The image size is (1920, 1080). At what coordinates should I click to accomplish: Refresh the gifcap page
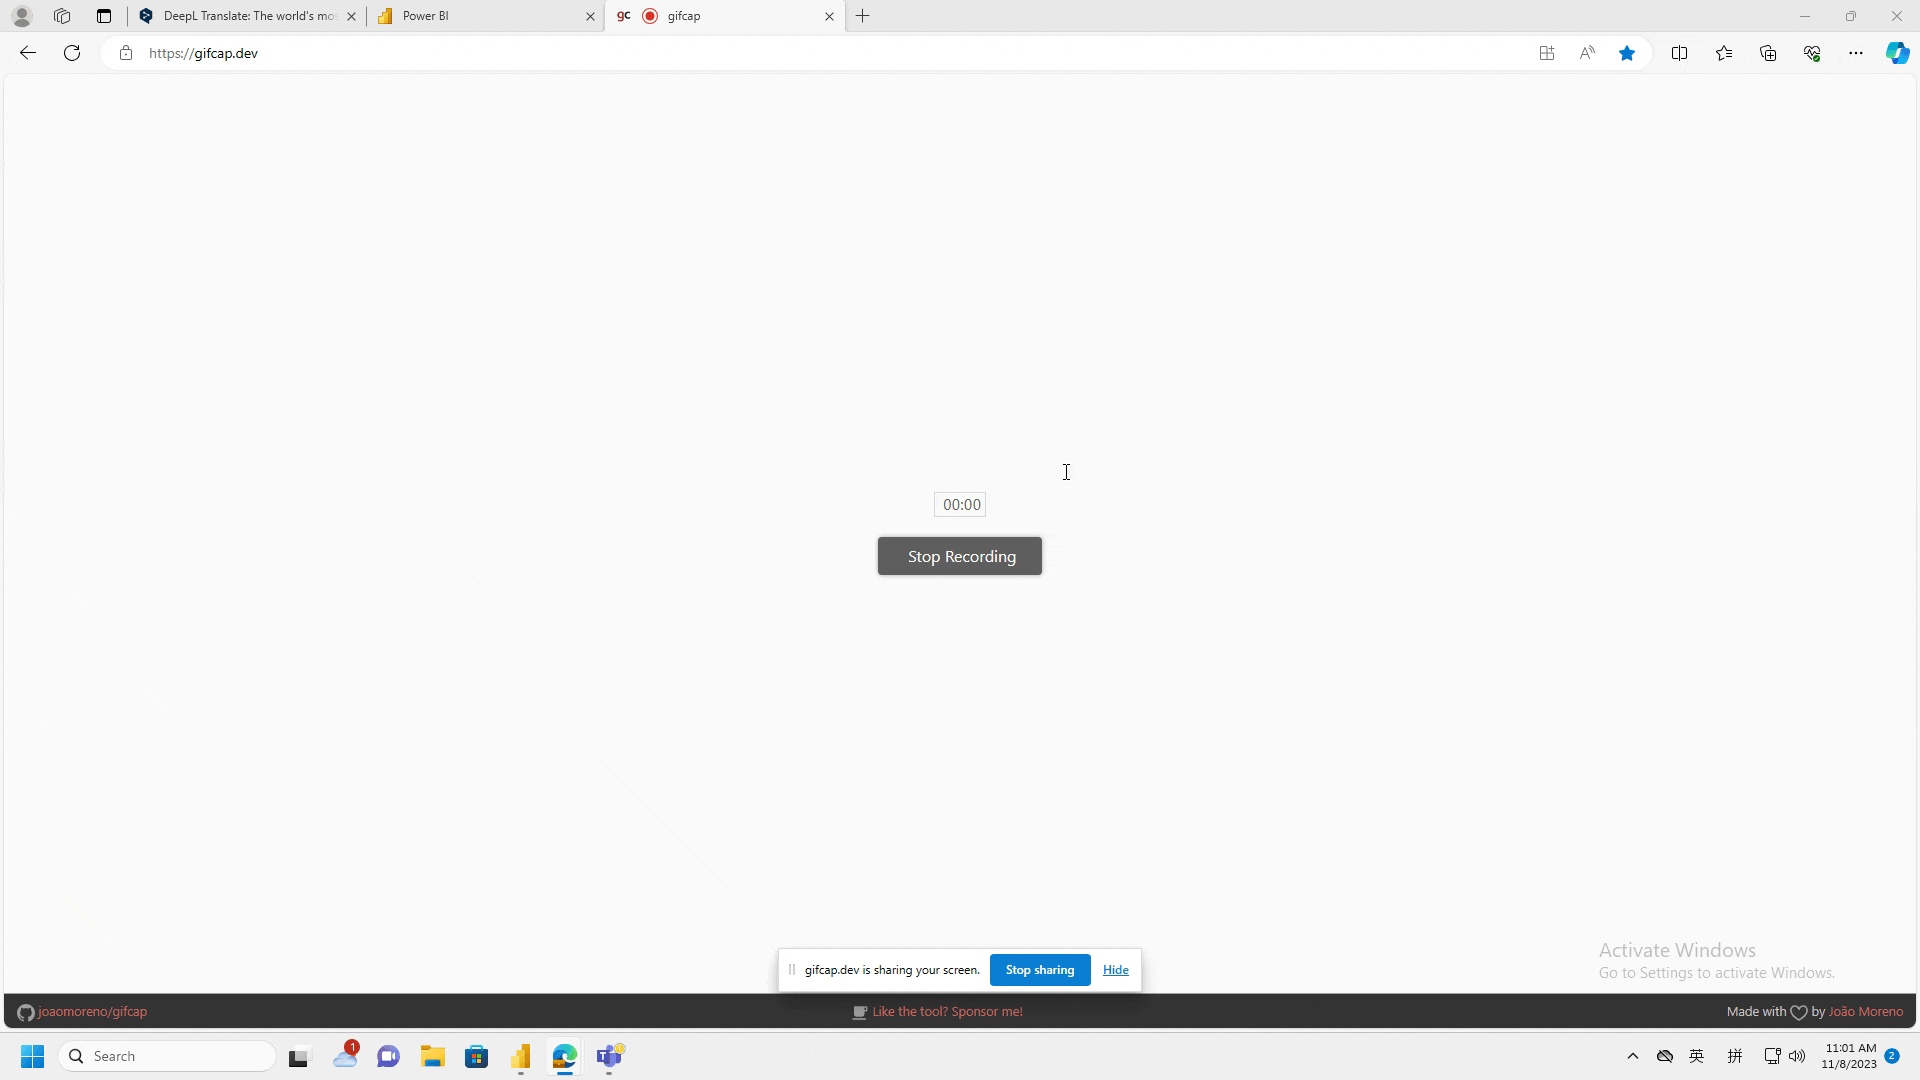click(x=72, y=53)
